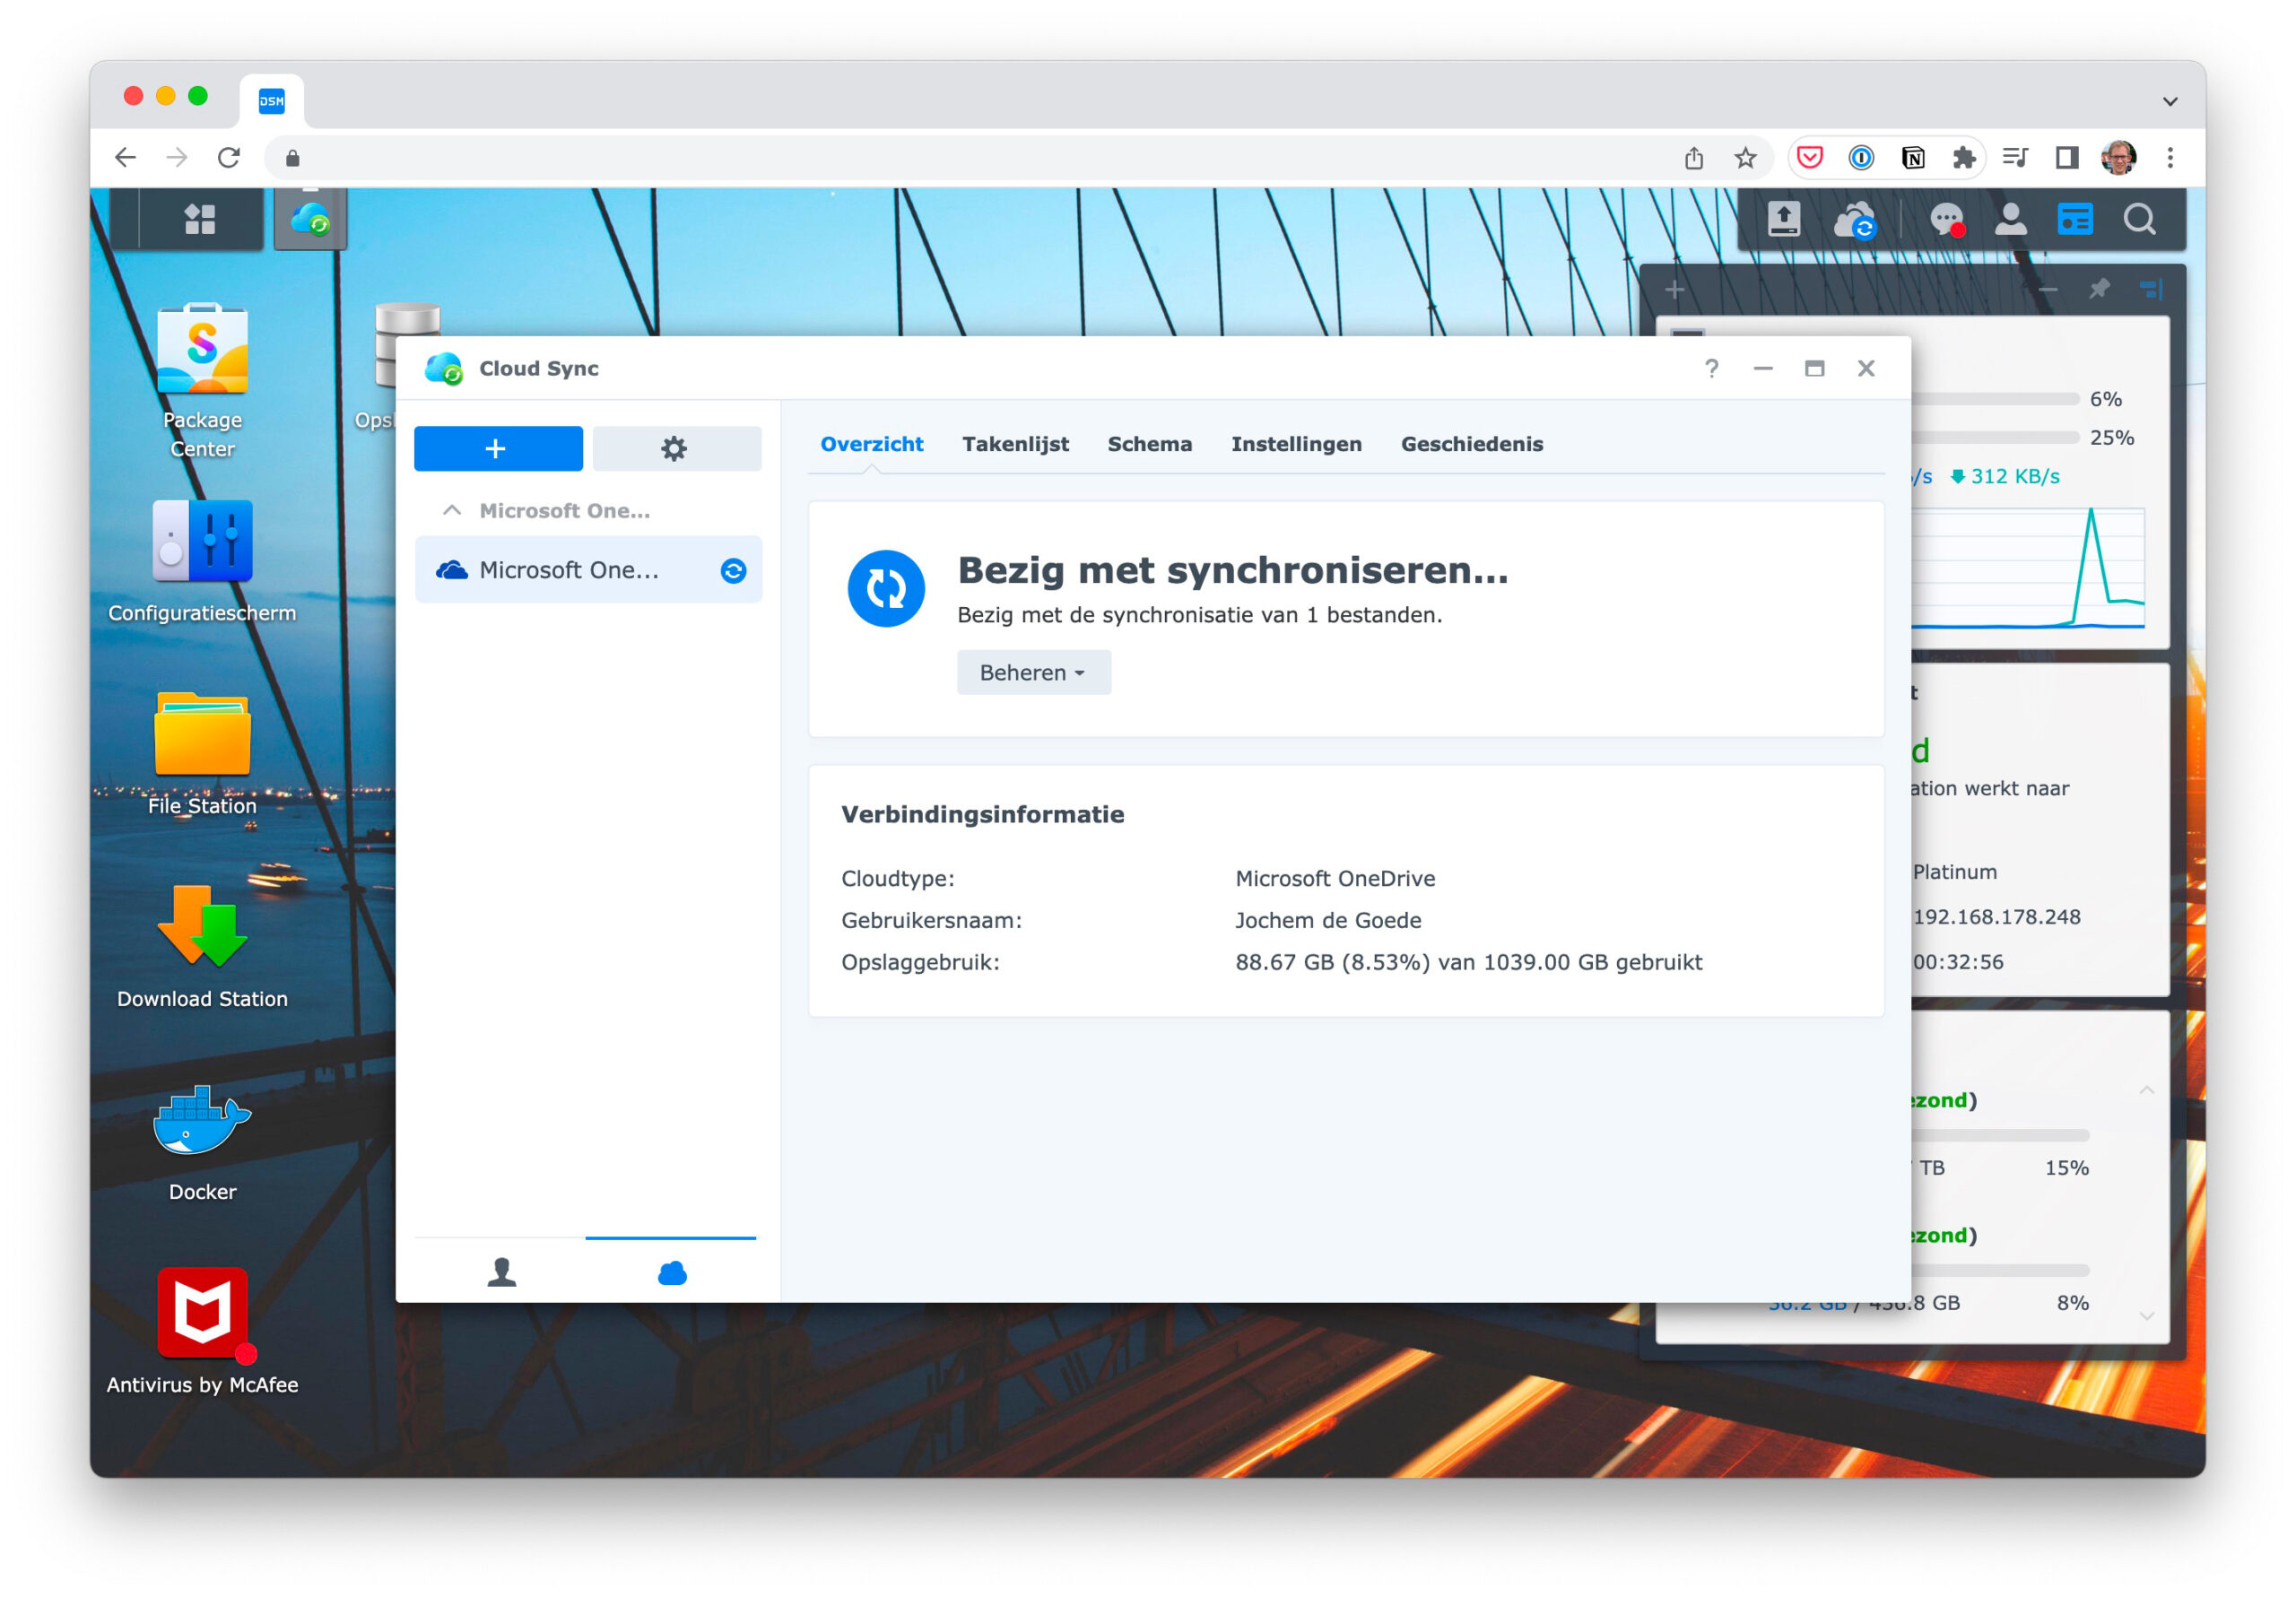Open the DSM search magnifier icon
The image size is (2296, 1597).
[x=2139, y=219]
